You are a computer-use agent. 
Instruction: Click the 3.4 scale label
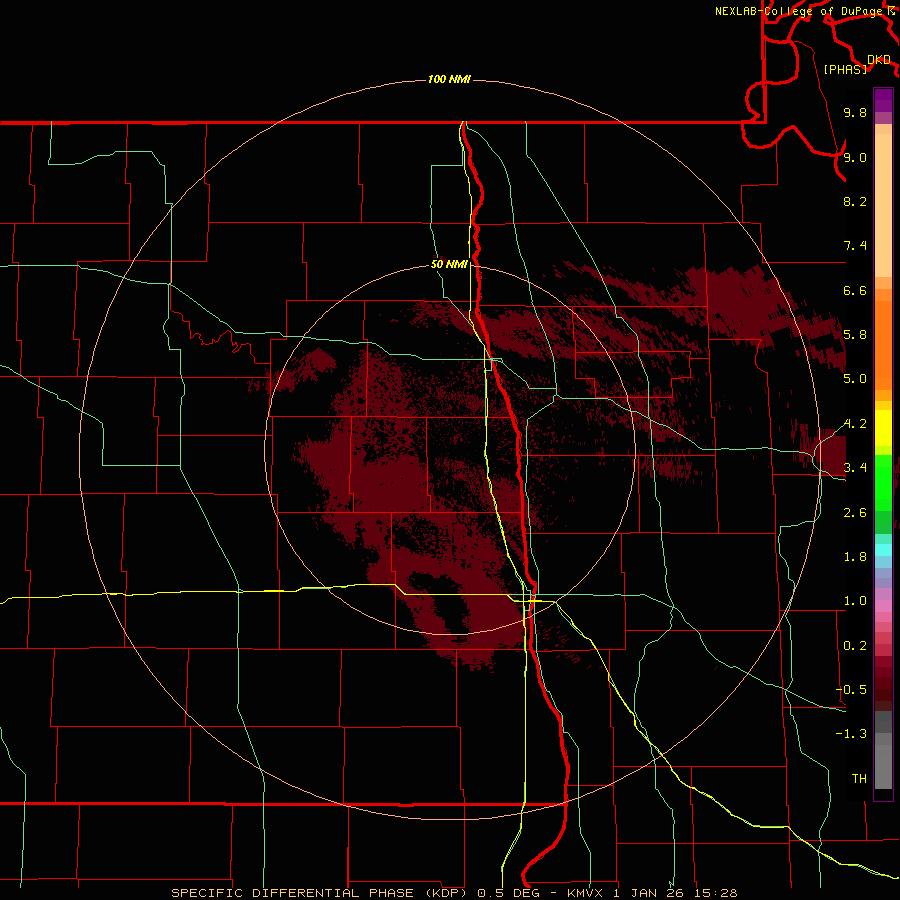[855, 468]
